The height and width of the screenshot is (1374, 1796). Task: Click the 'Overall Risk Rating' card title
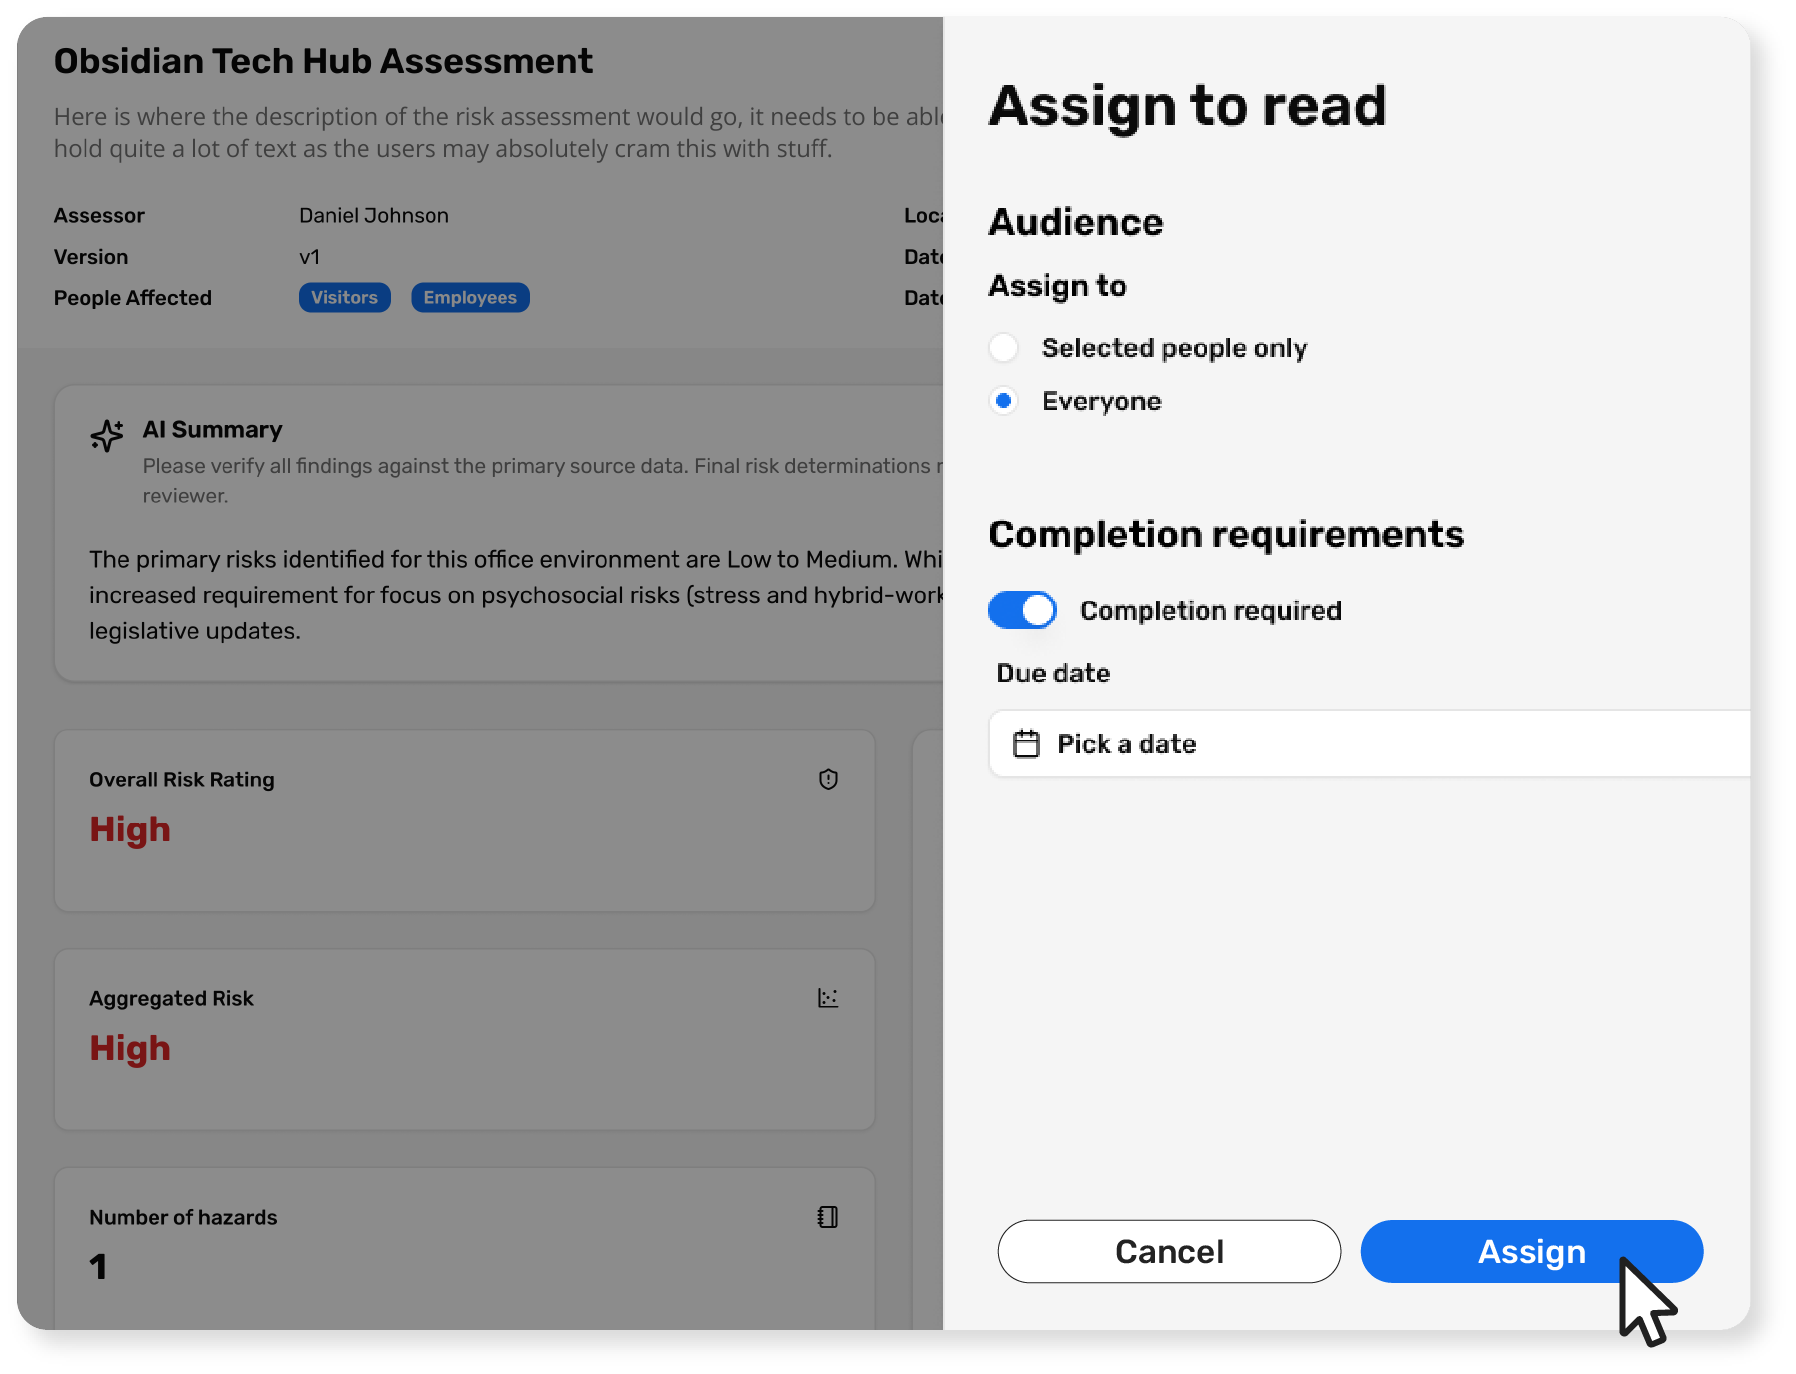(x=182, y=780)
